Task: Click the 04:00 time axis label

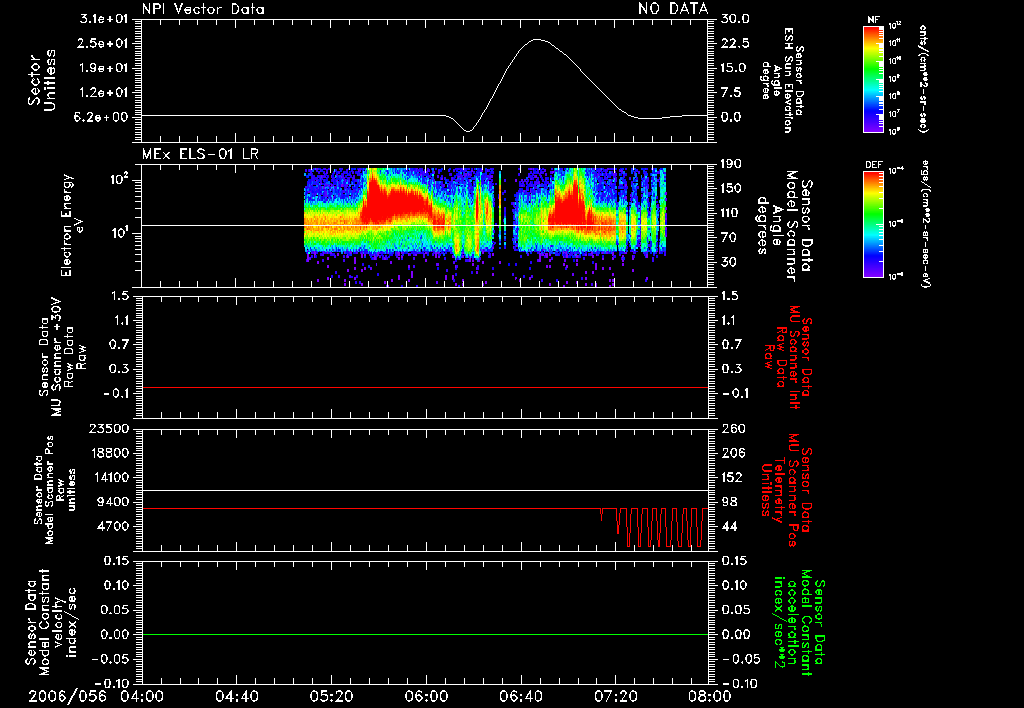Action: [142, 696]
